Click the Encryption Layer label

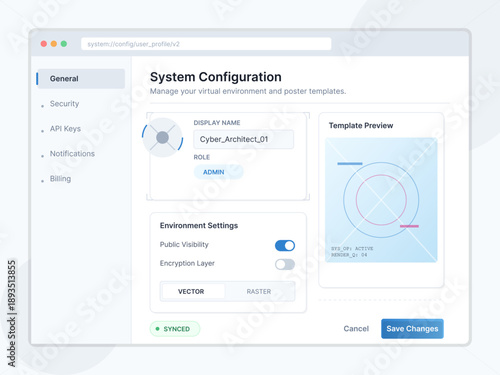point(187,263)
